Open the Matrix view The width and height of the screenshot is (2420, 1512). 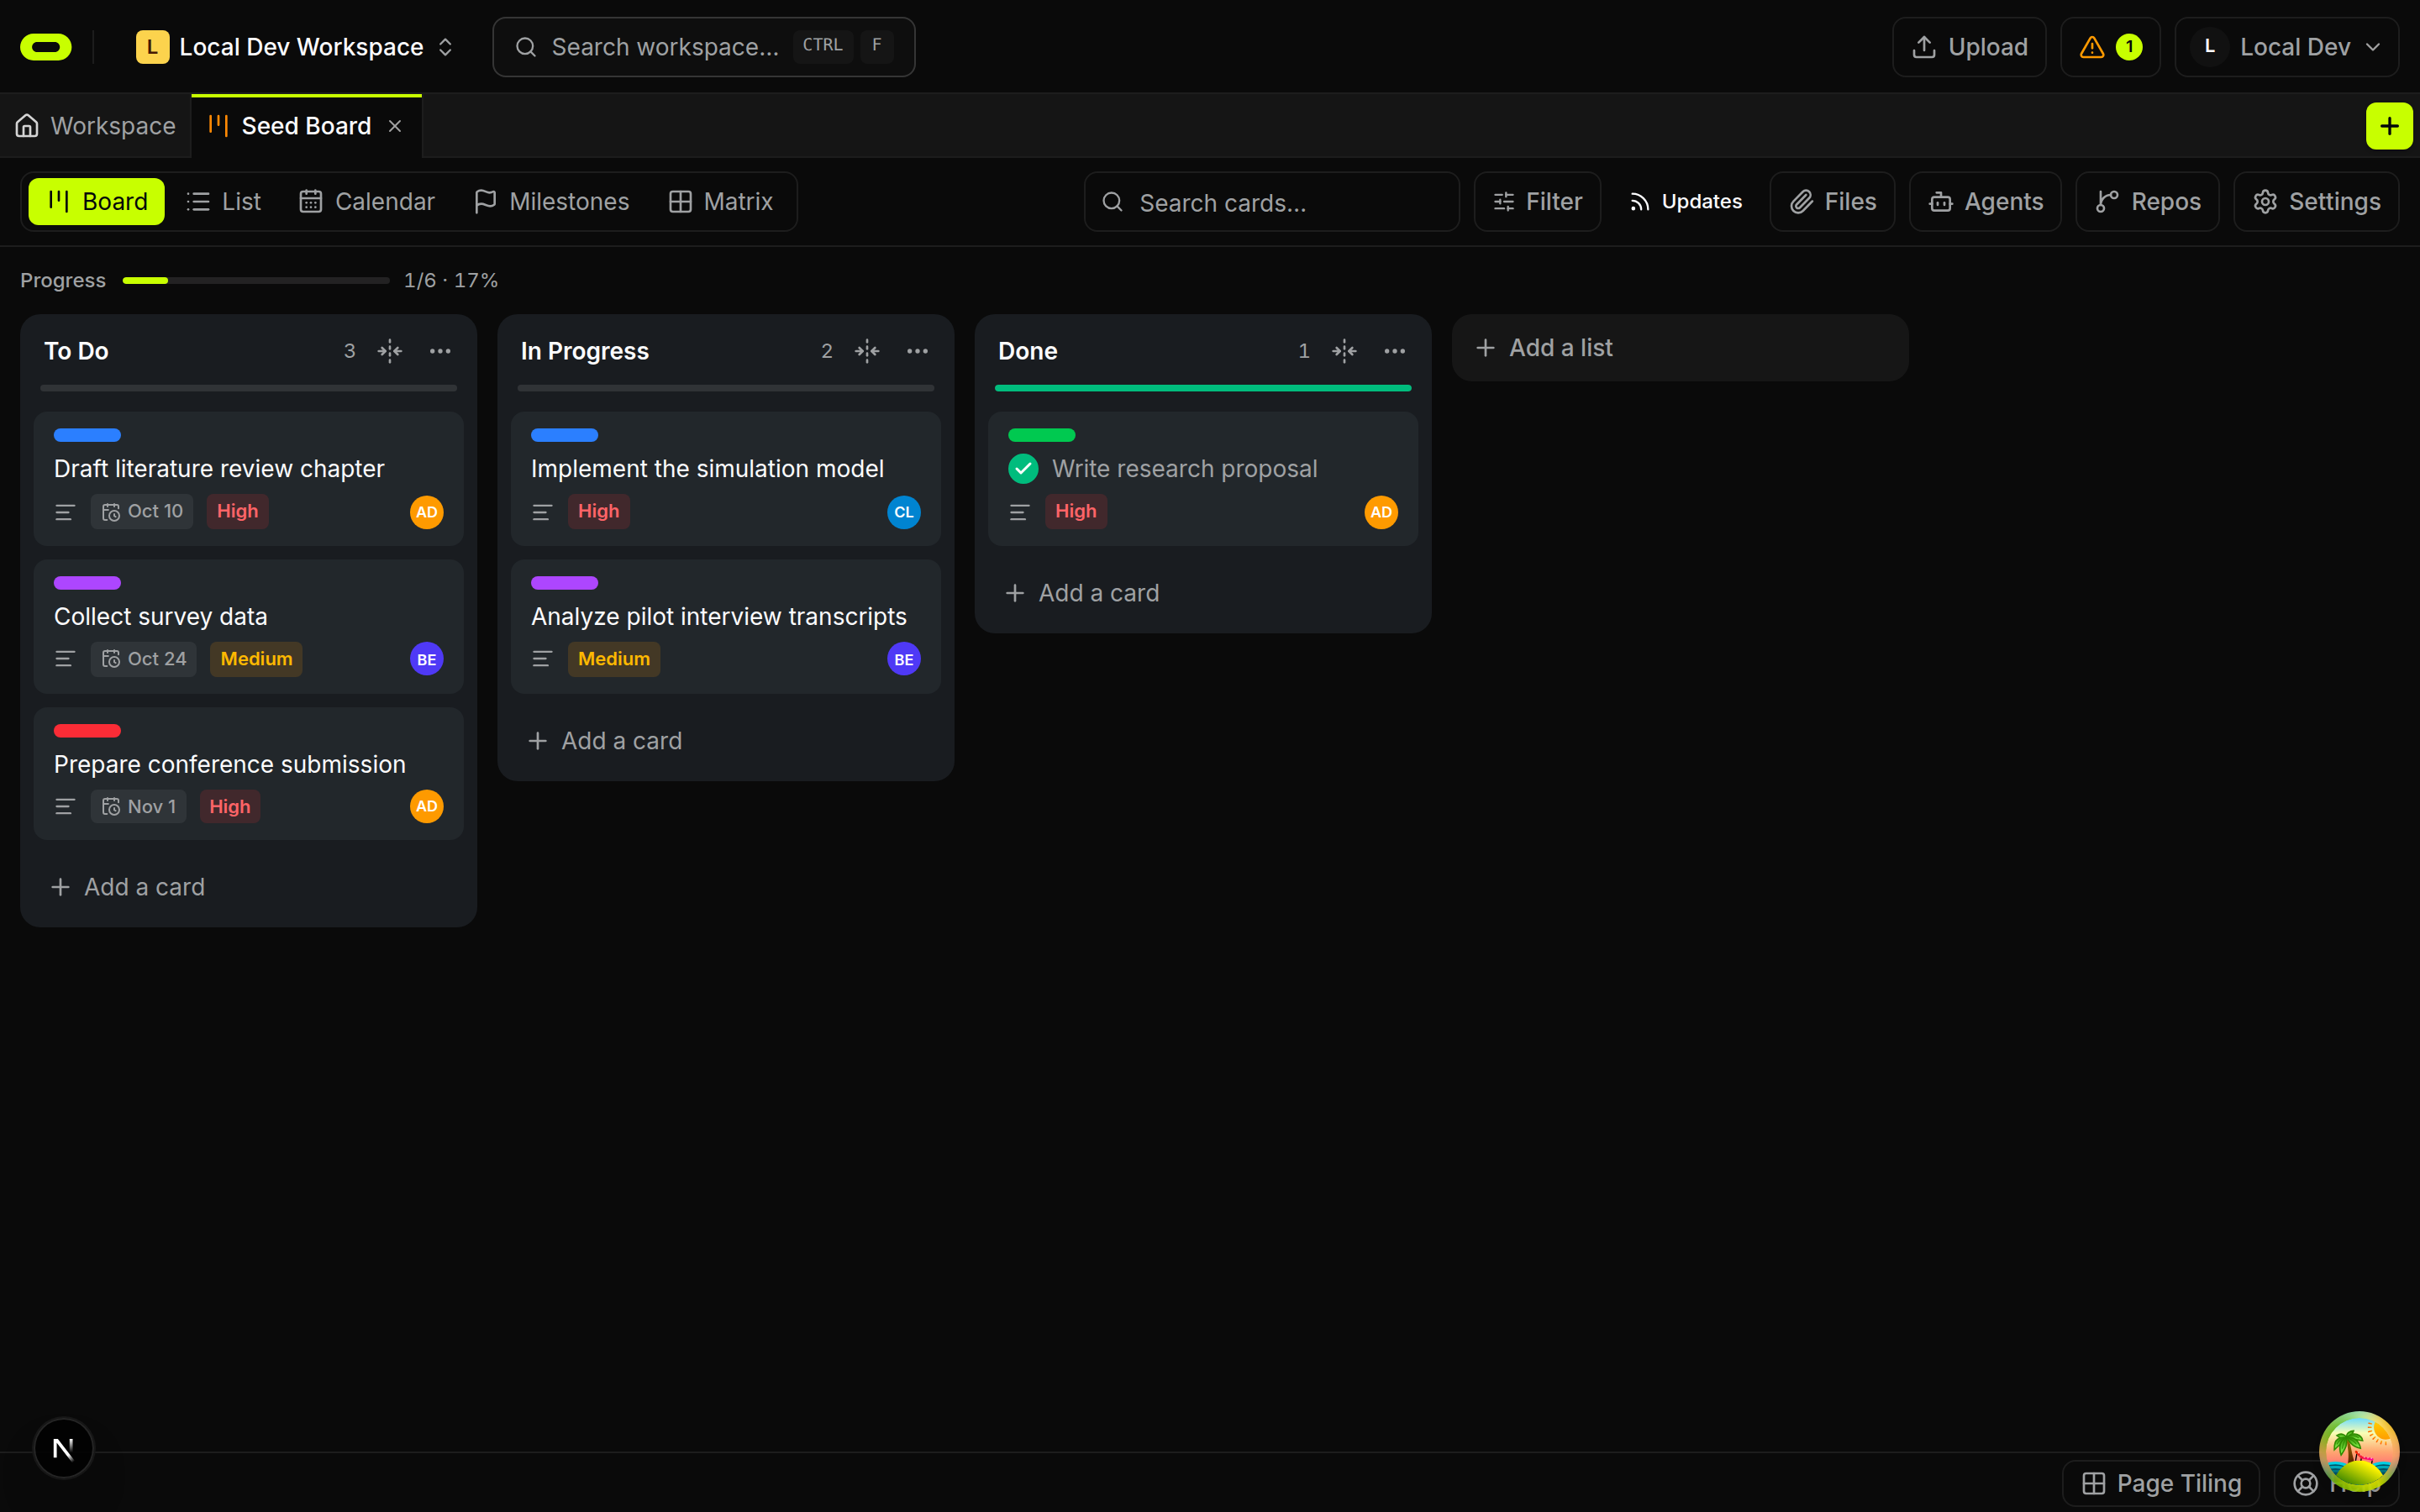coord(721,202)
